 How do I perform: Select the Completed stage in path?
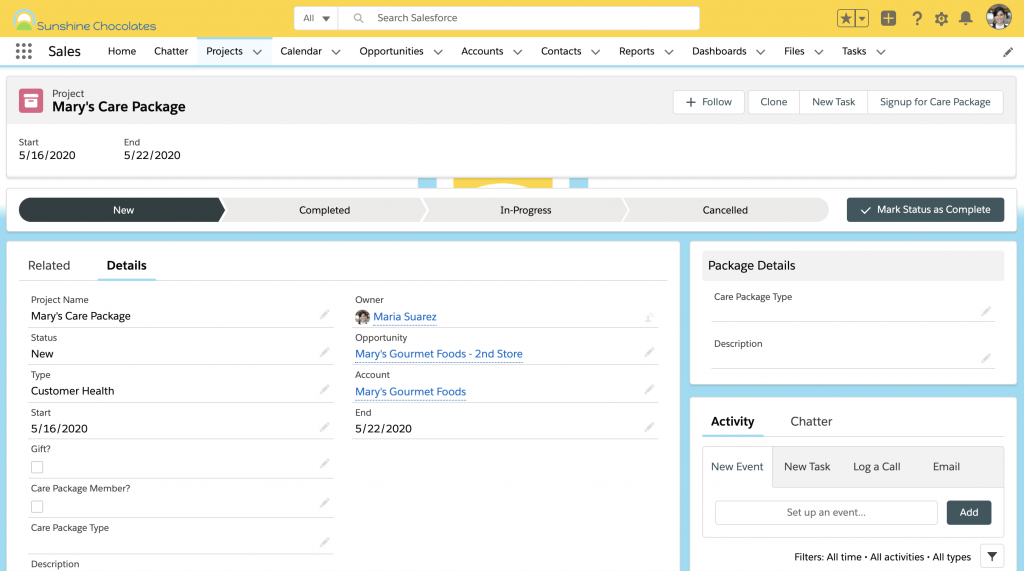(325, 210)
